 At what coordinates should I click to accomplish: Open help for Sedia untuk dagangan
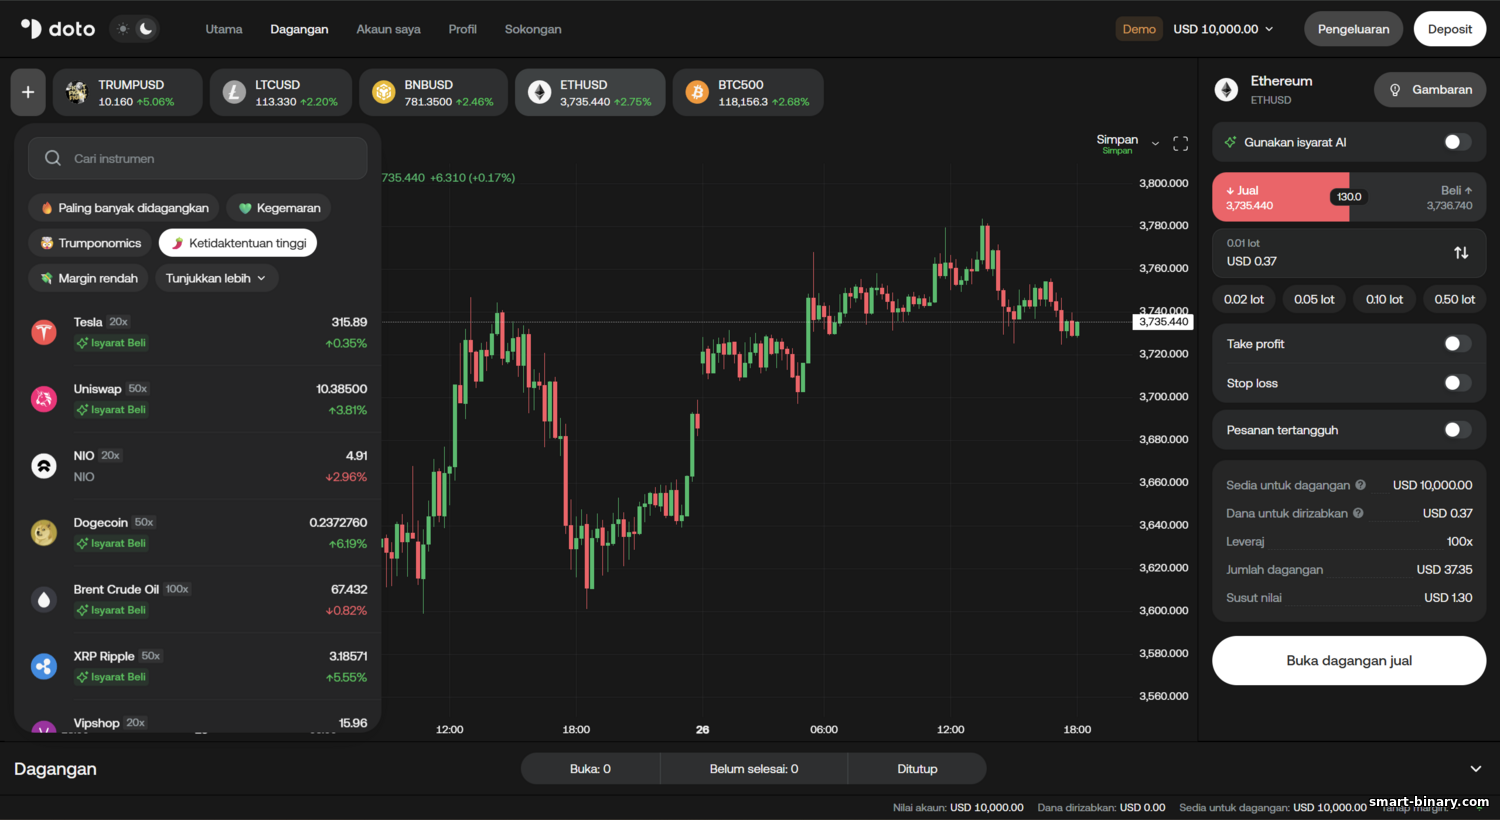(x=1360, y=485)
